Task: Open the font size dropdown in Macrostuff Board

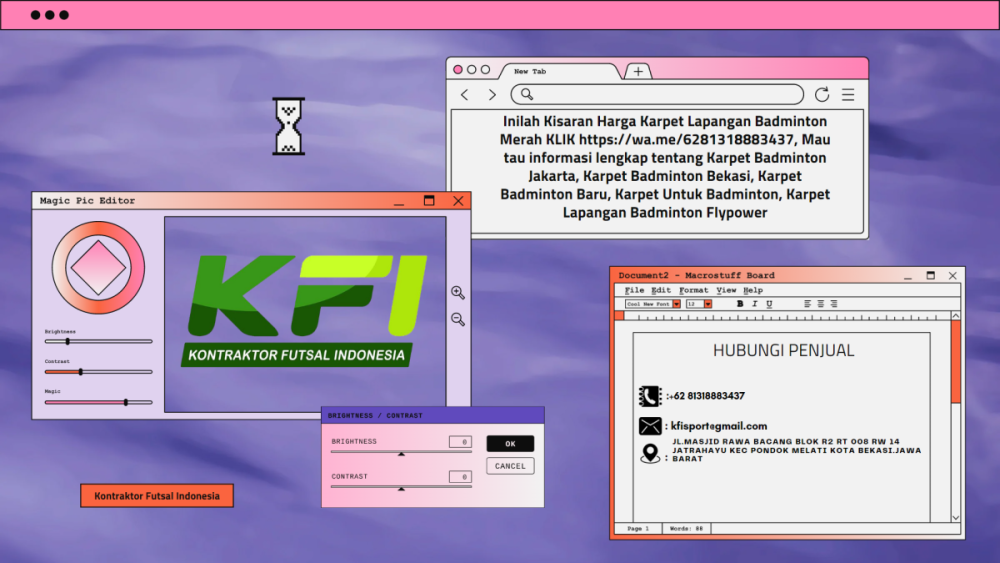Action: point(708,304)
